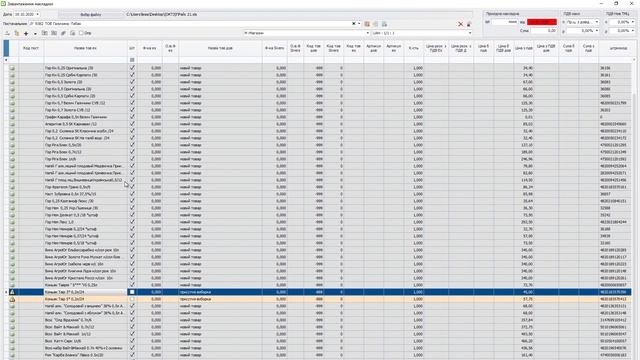Click the red date field in Прихідна накладна group
Image resolution: width=640 pixels, height=360 pixels.
click(x=542, y=22)
